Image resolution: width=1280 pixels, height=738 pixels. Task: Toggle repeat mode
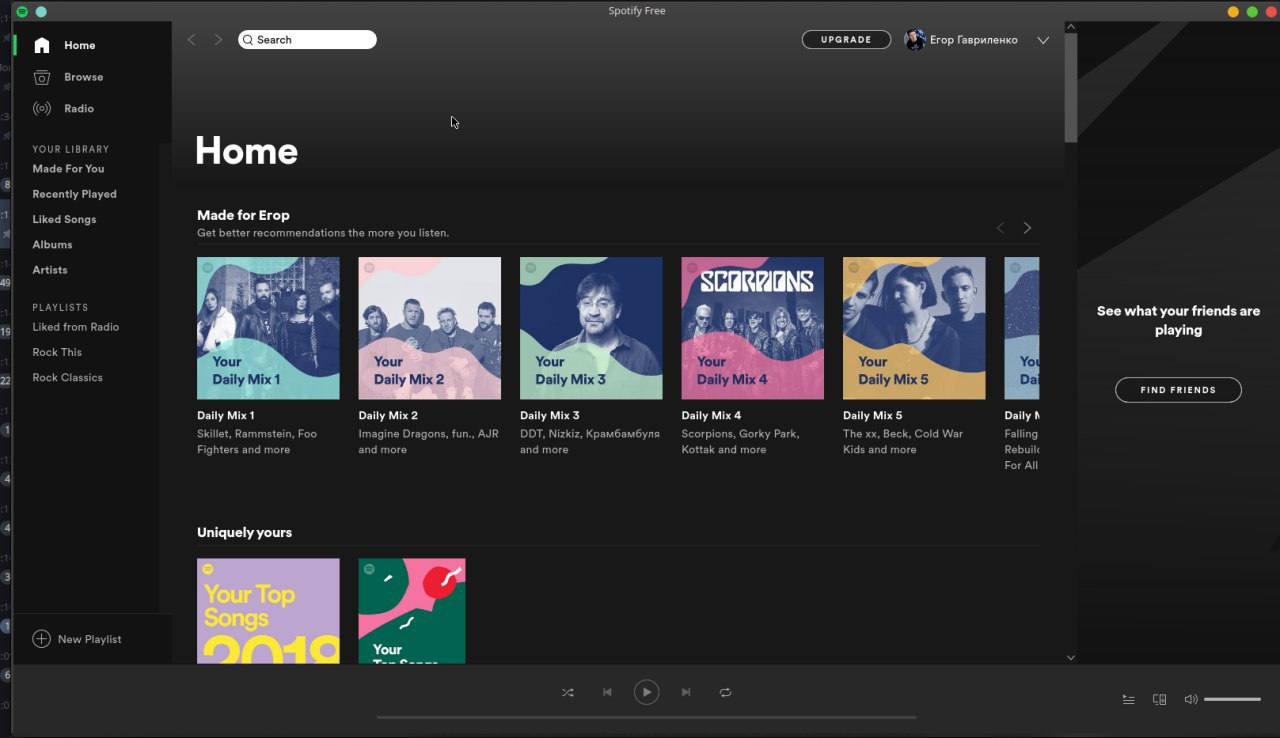pos(726,692)
